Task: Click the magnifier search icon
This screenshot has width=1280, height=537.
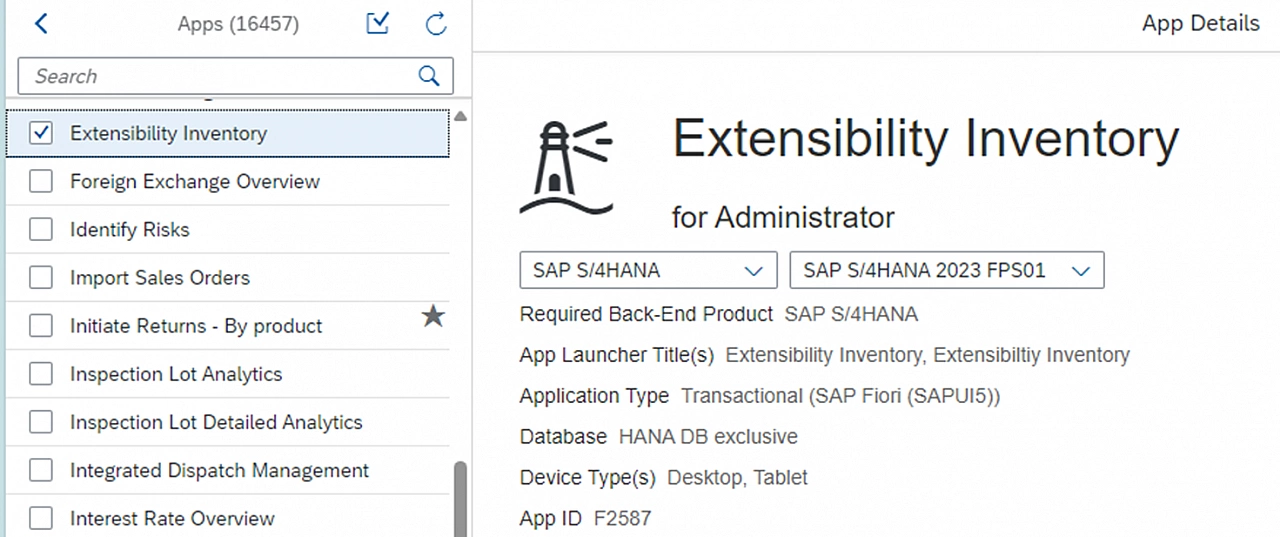Action: (x=429, y=76)
